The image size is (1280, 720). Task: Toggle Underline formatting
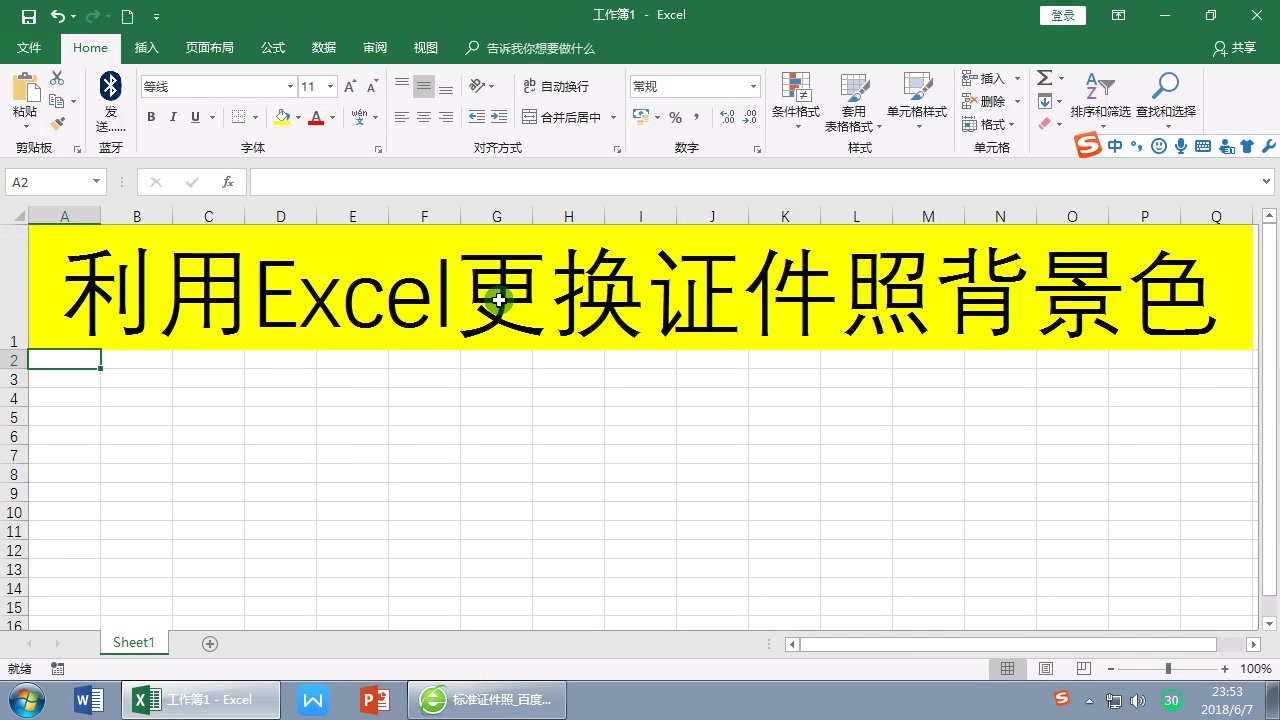[x=195, y=117]
